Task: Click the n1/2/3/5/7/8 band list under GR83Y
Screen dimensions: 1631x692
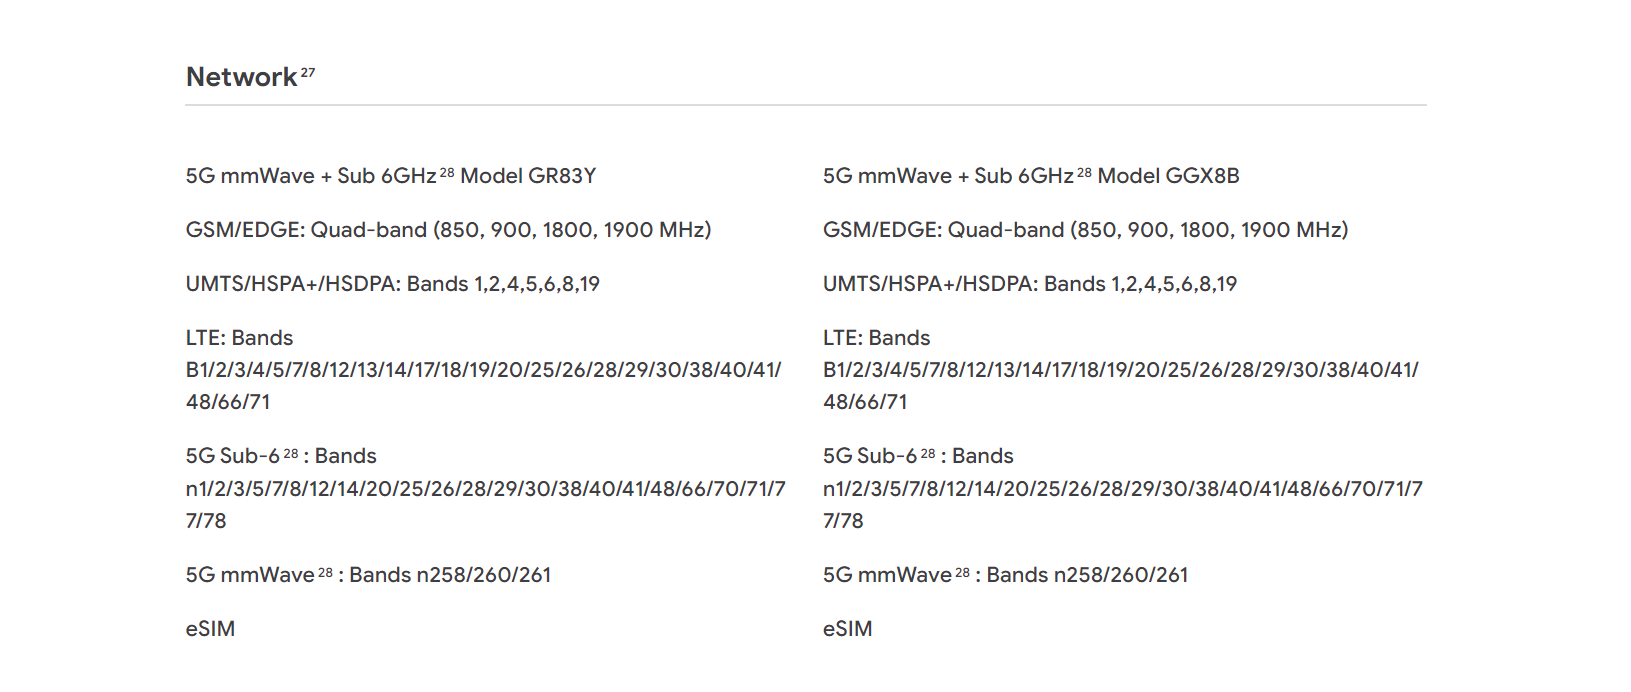Action: click(x=485, y=505)
